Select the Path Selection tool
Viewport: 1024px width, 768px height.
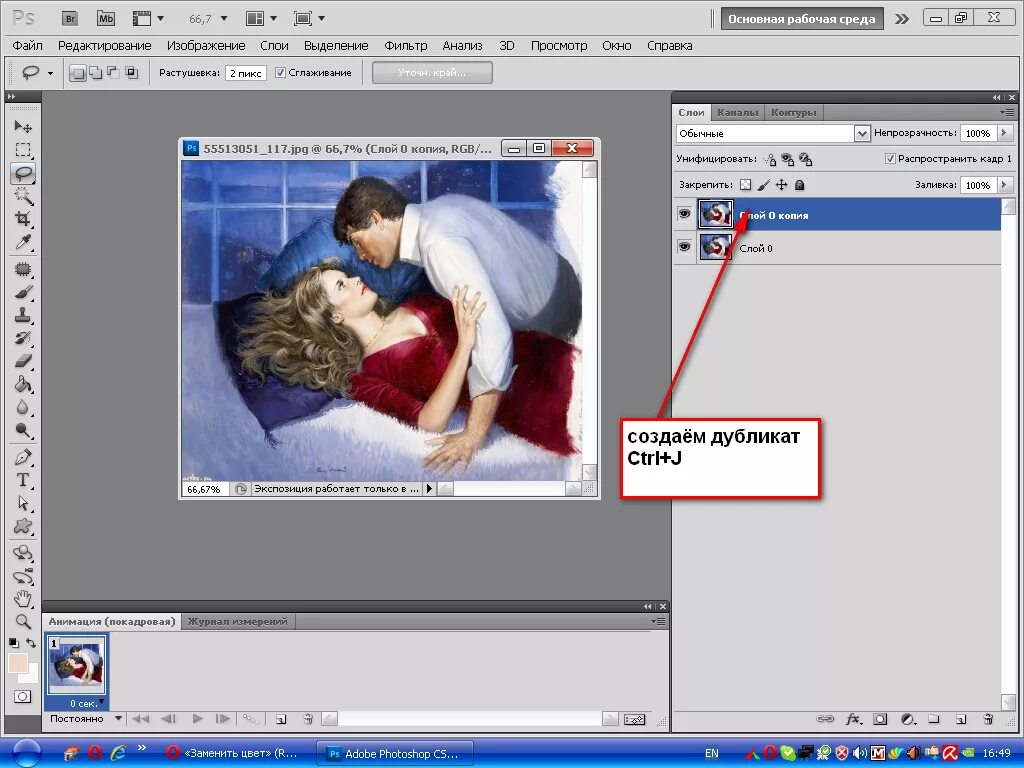[x=23, y=503]
